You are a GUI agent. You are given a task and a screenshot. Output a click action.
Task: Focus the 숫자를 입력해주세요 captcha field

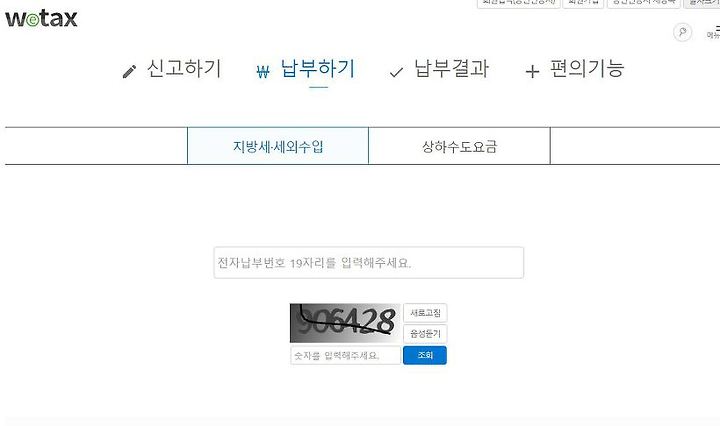click(x=346, y=355)
